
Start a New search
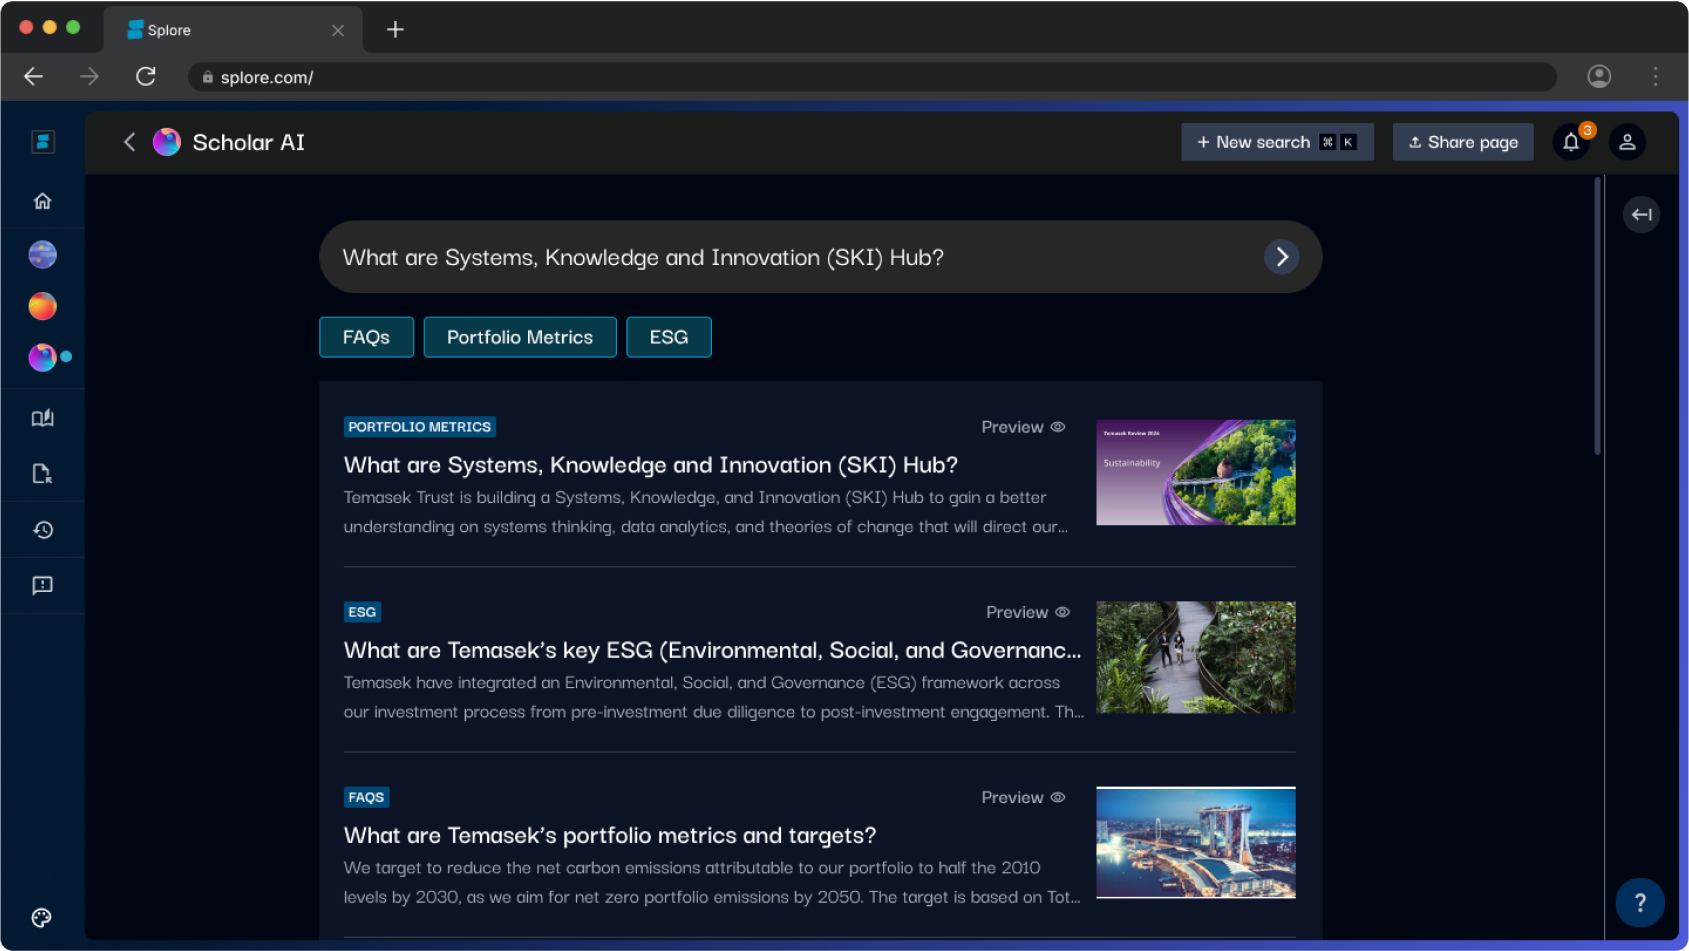pyautogui.click(x=1277, y=142)
